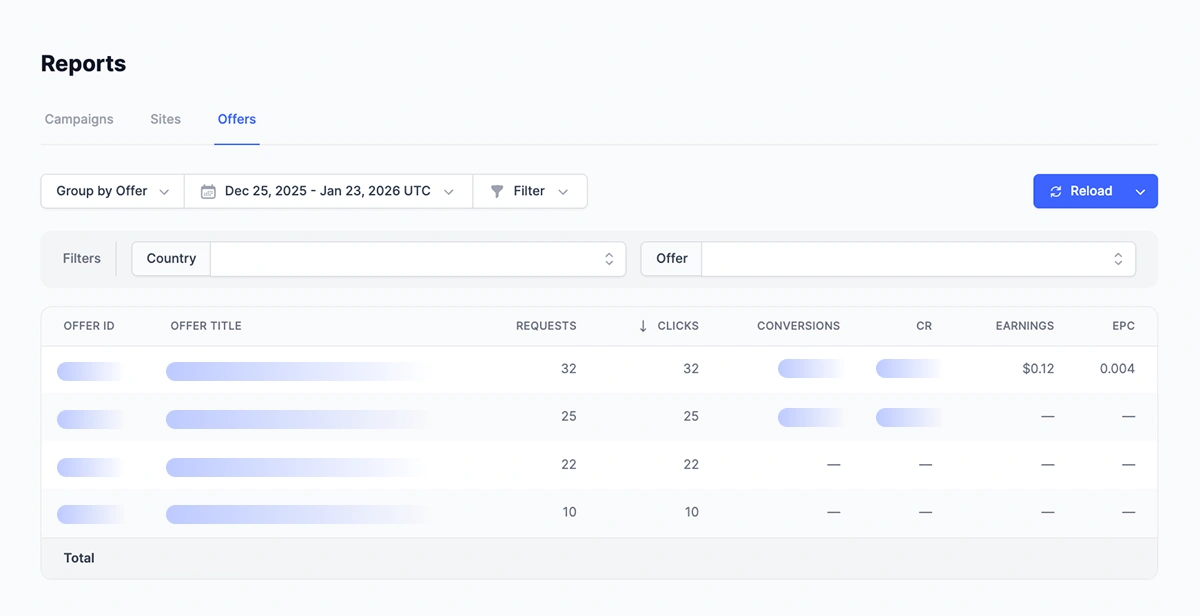1200x616 pixels.
Task: Sort the table by the Earnings column
Action: 1024,326
